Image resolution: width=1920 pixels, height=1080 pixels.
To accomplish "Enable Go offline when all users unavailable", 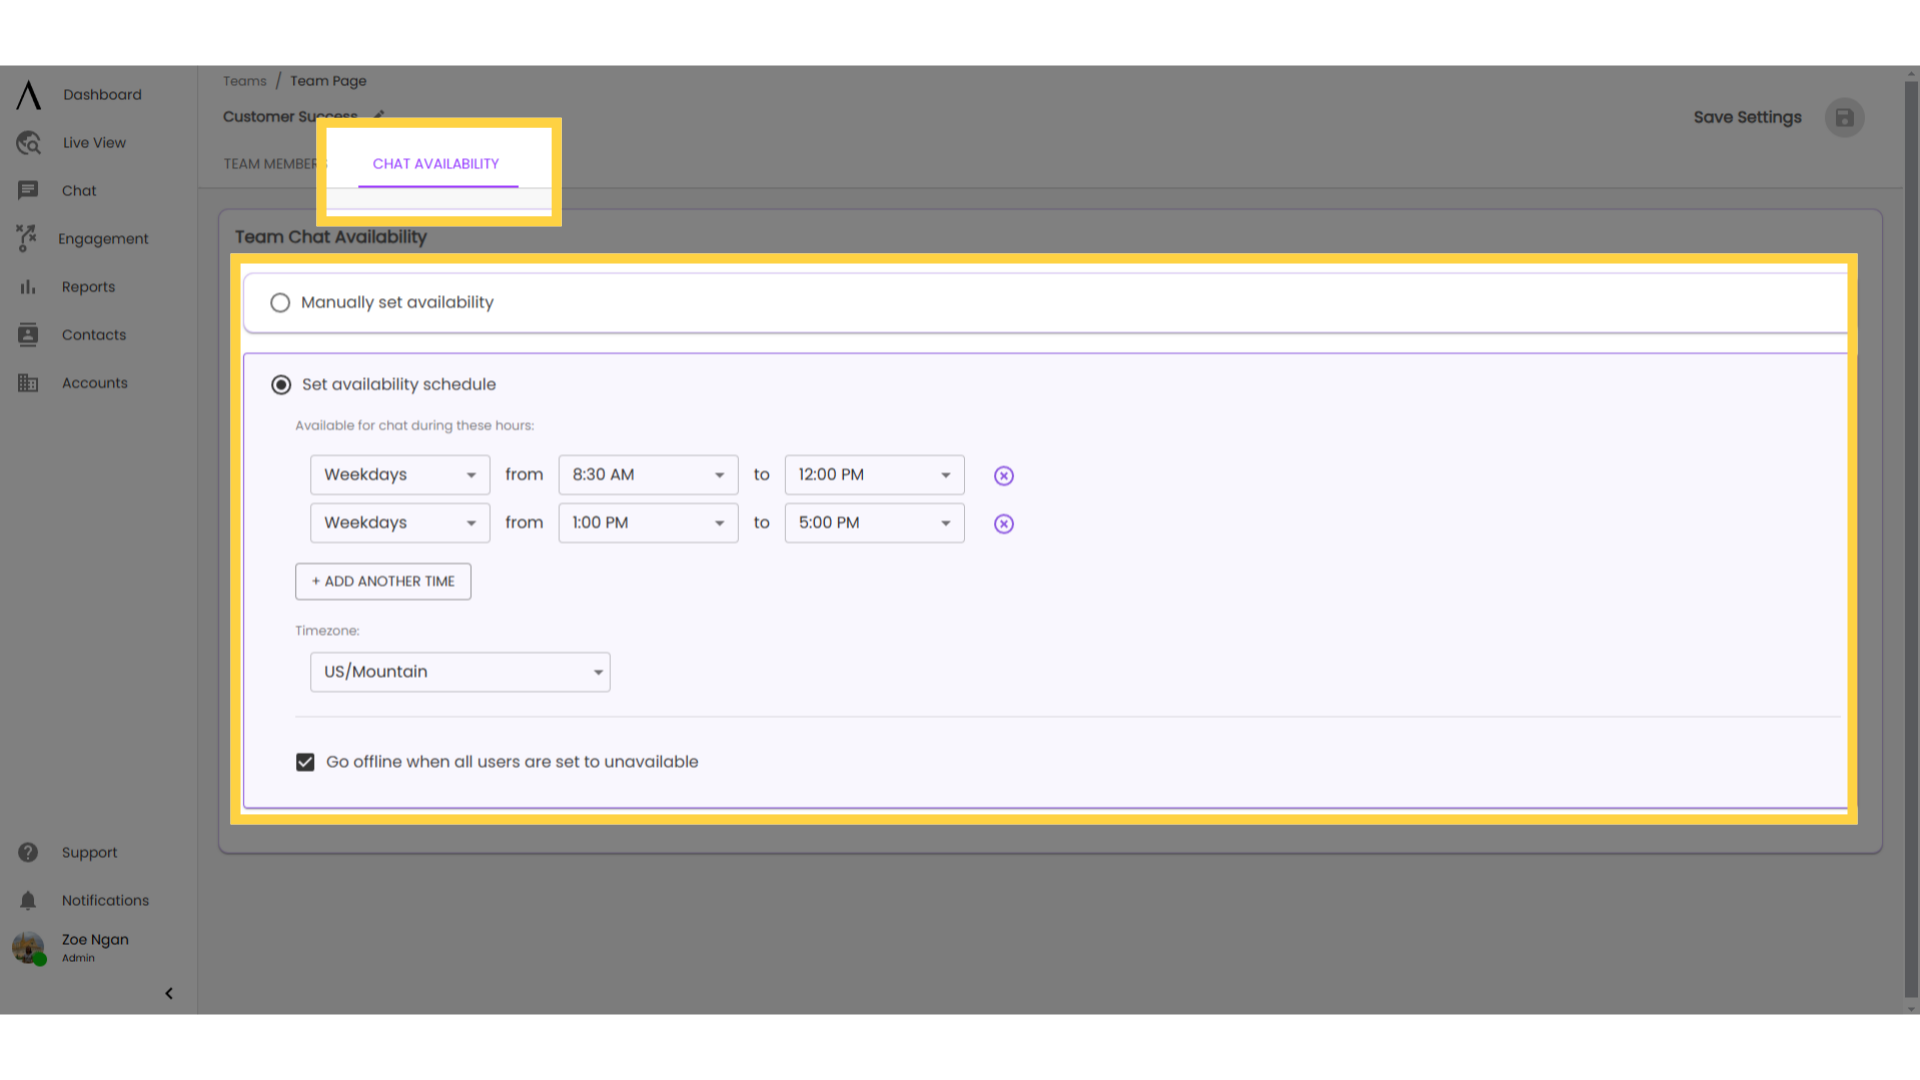I will (x=305, y=761).
